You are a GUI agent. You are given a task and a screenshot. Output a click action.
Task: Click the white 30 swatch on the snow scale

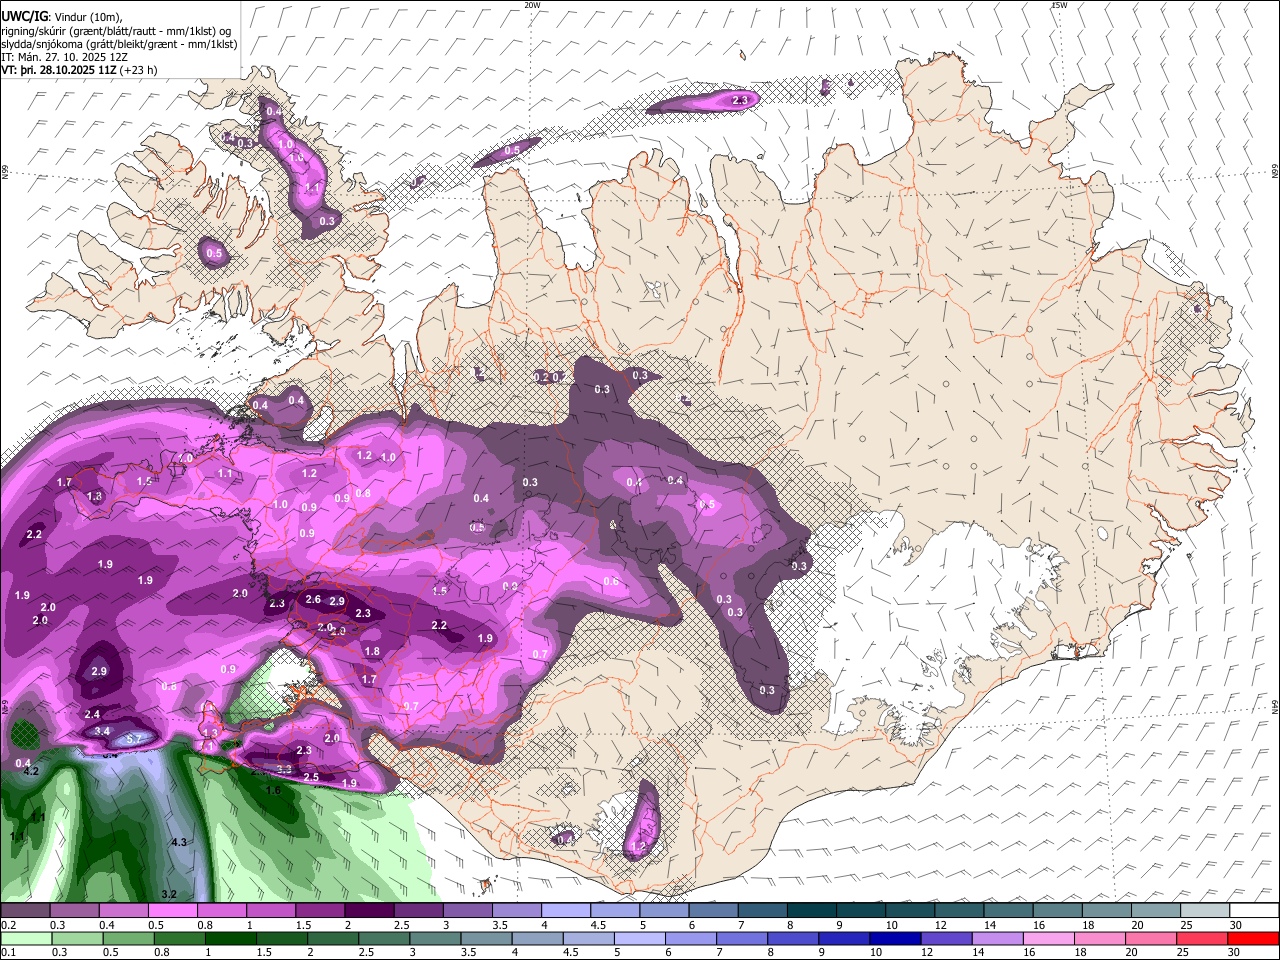1254,911
